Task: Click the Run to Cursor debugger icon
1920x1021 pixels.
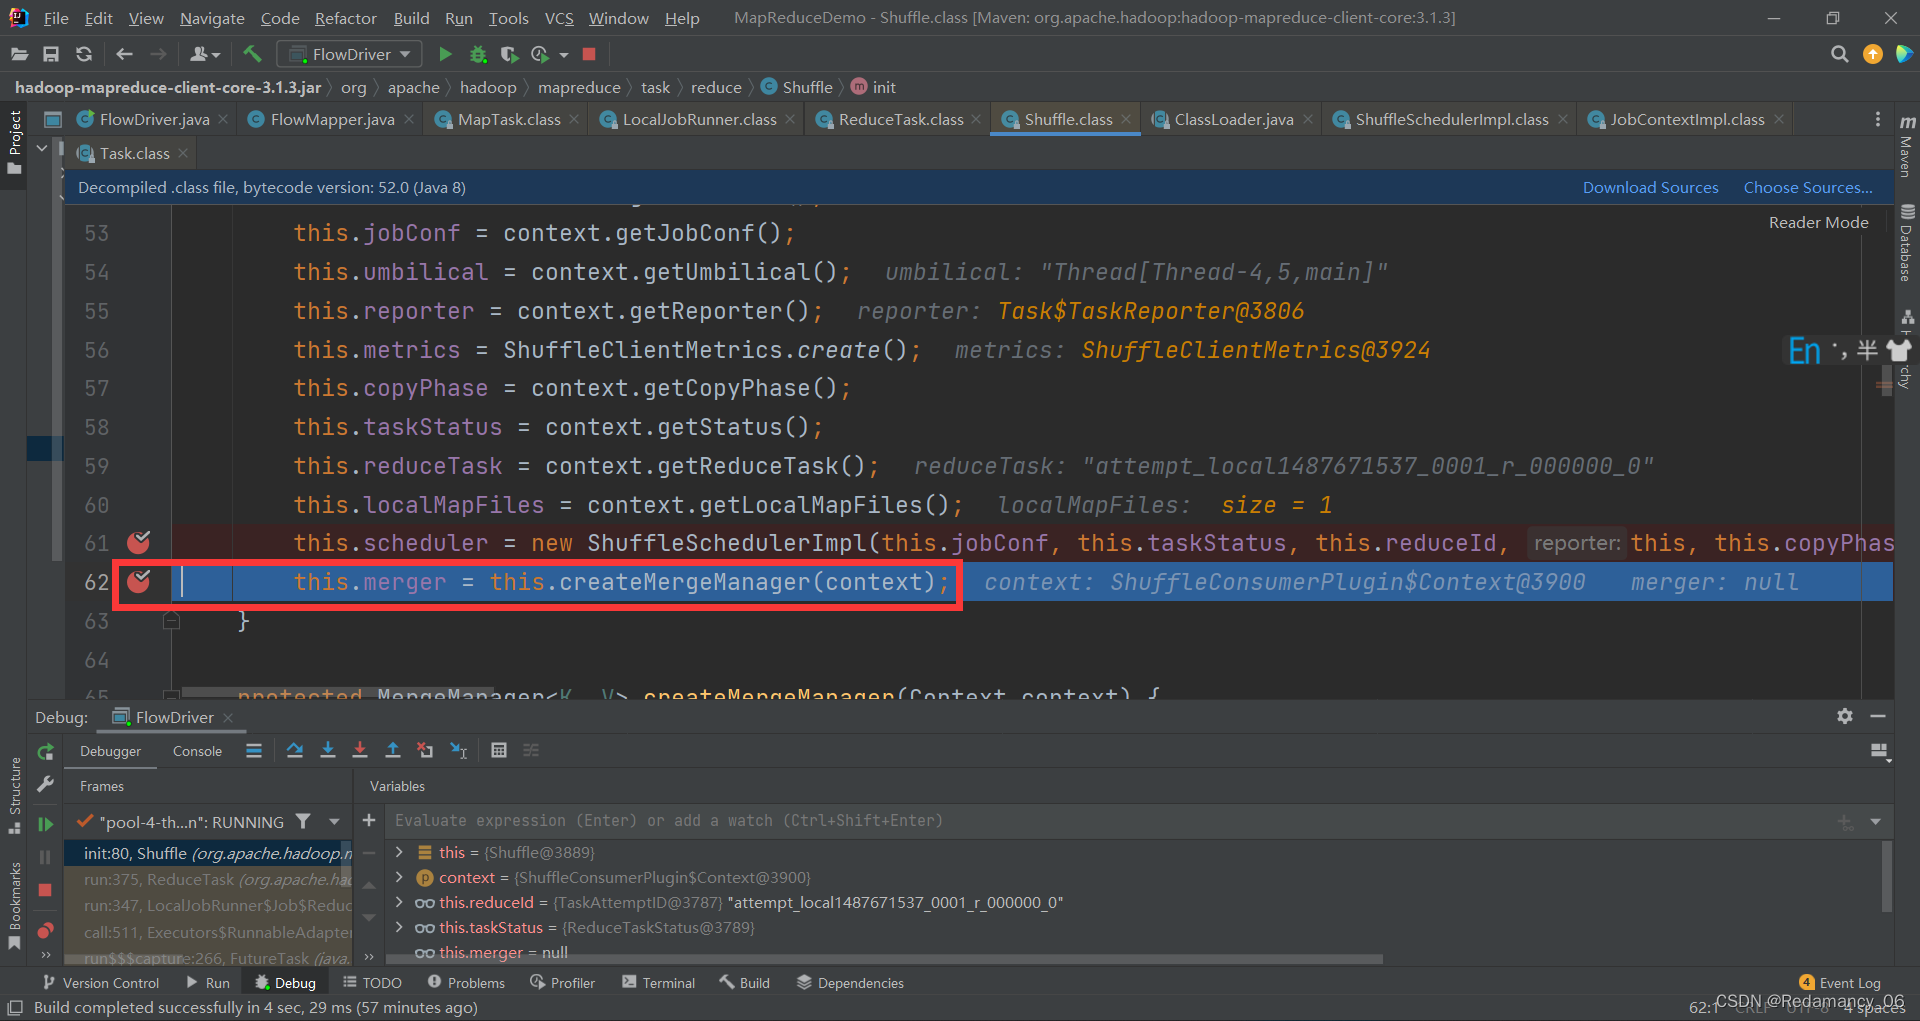Action: click(x=459, y=750)
